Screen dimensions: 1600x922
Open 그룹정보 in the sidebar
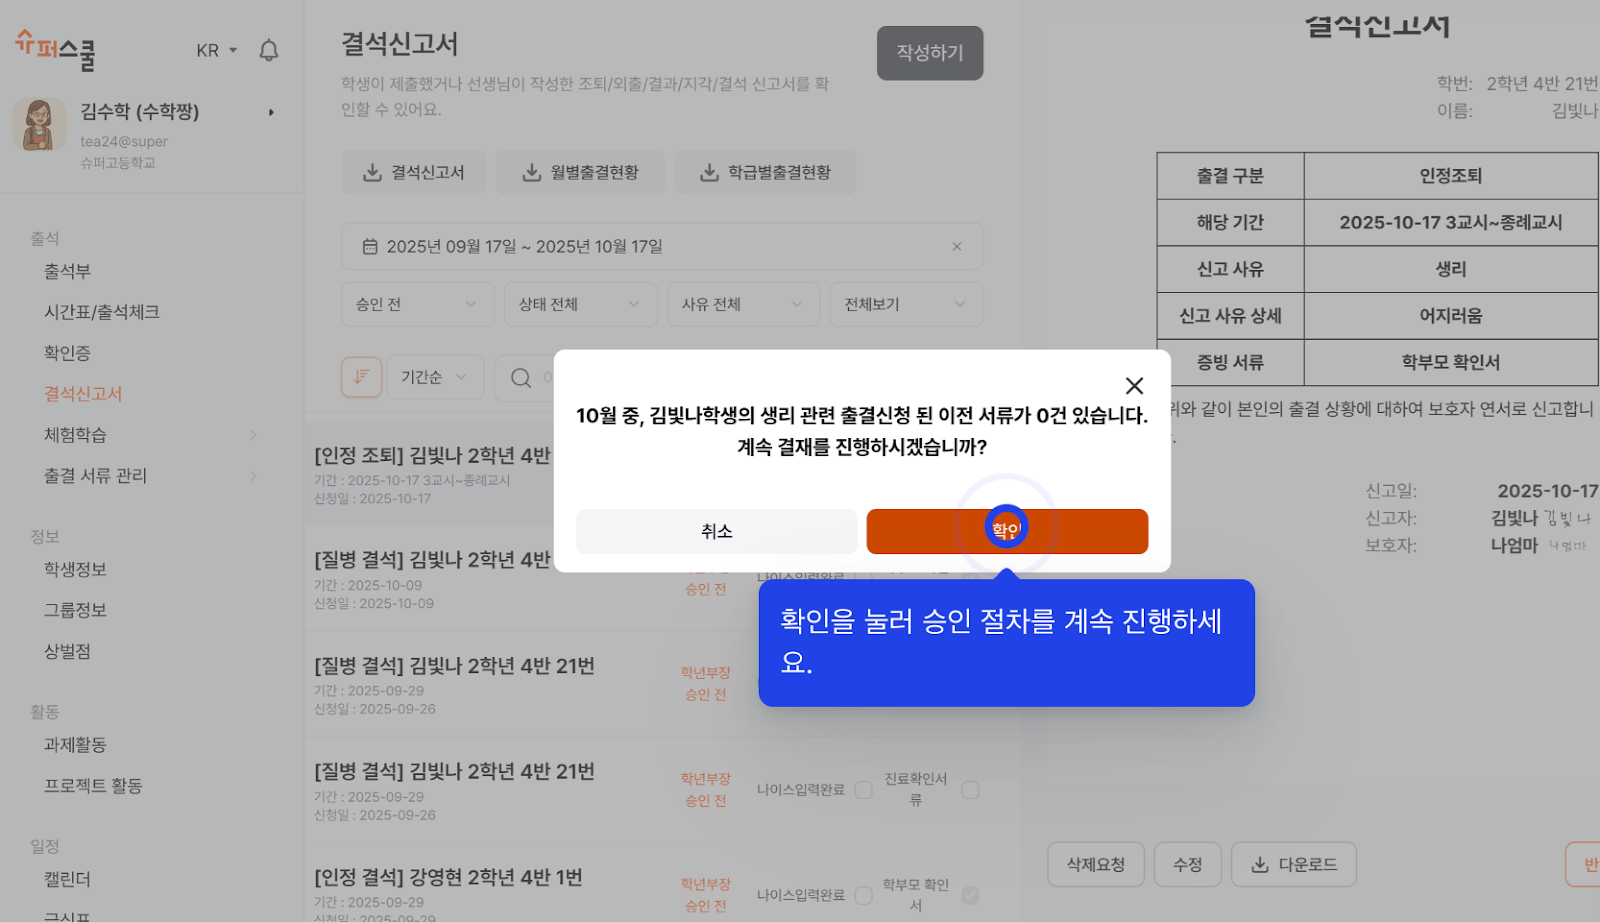point(75,610)
